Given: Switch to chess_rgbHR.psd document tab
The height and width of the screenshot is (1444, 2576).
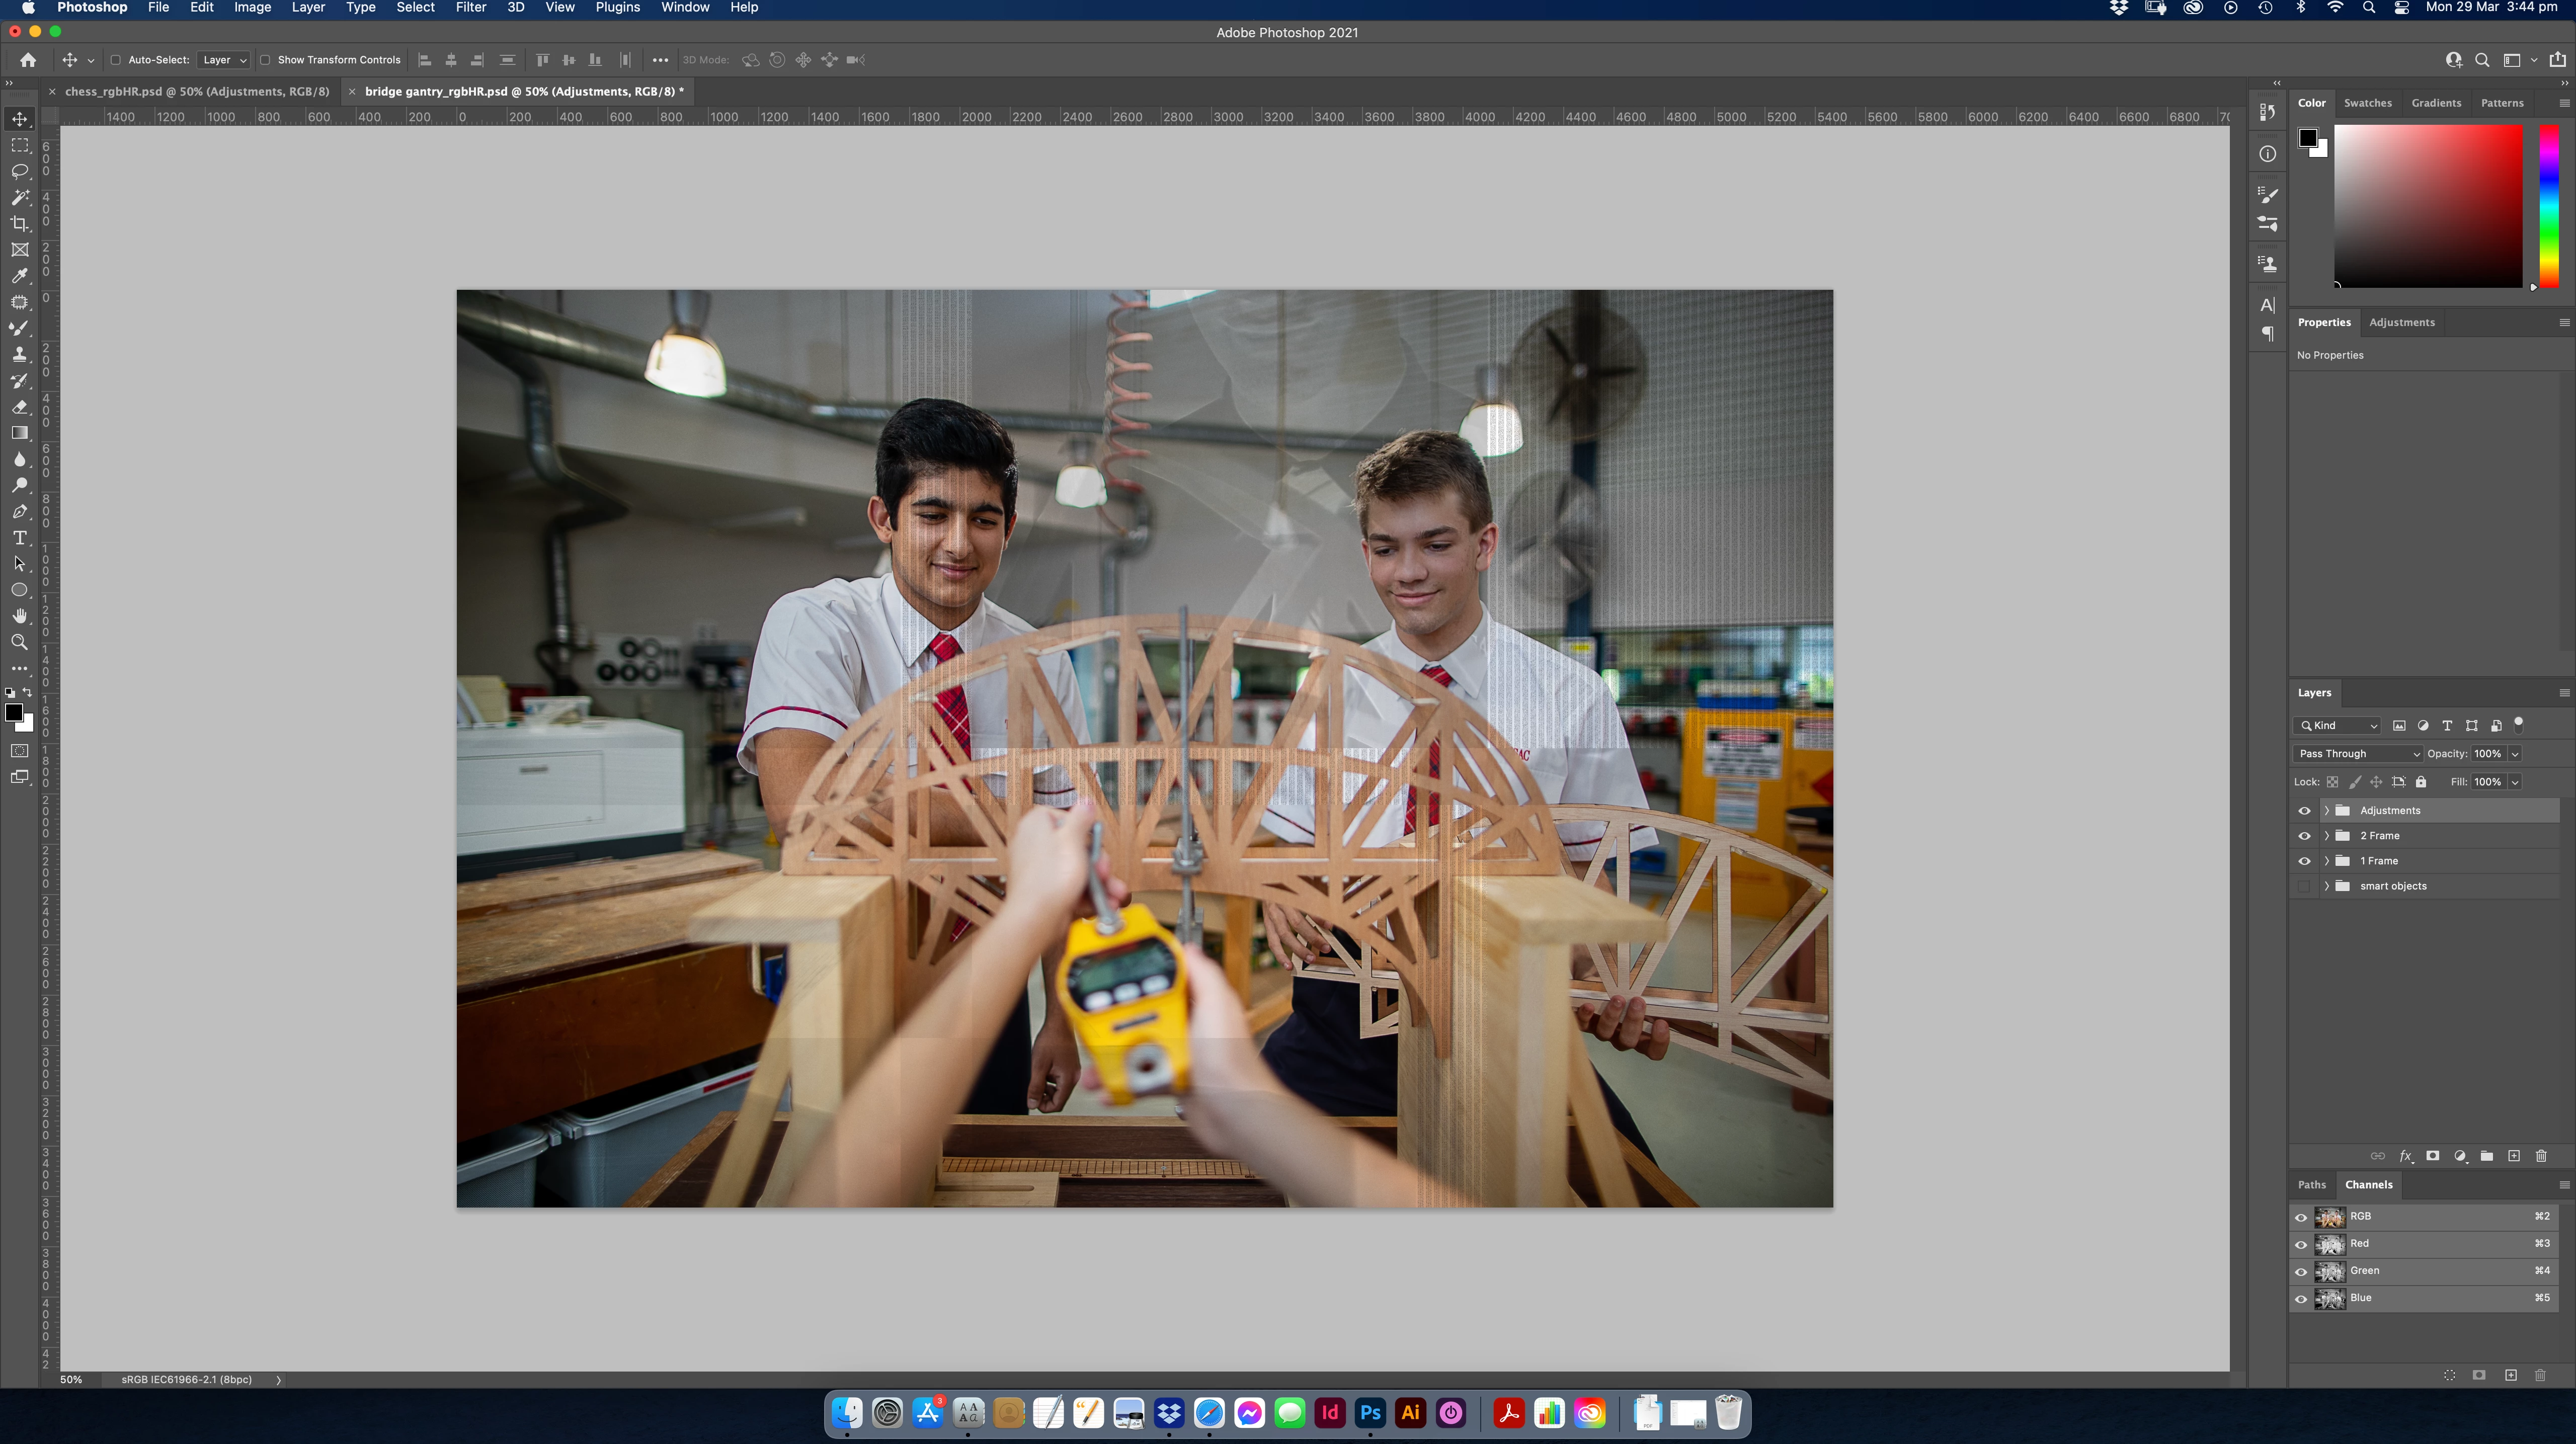Looking at the screenshot, I should pyautogui.click(x=196, y=91).
